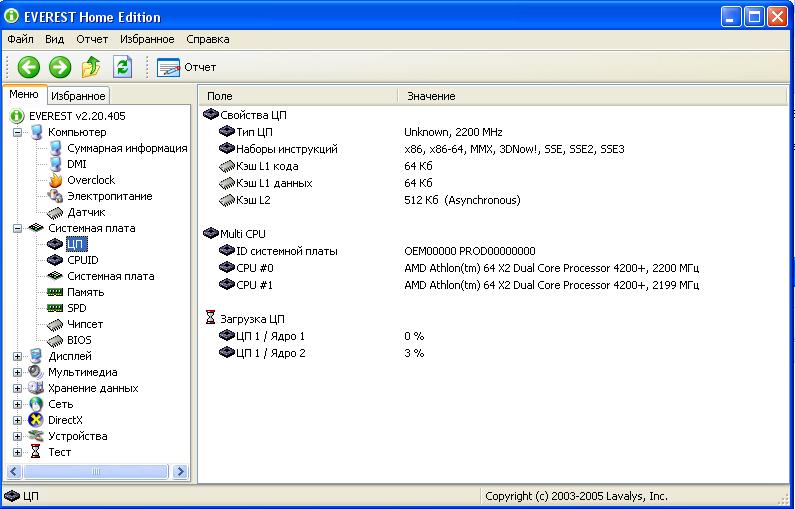The width and height of the screenshot is (795, 509).
Task: Click the Значение column header
Action: [x=430, y=96]
